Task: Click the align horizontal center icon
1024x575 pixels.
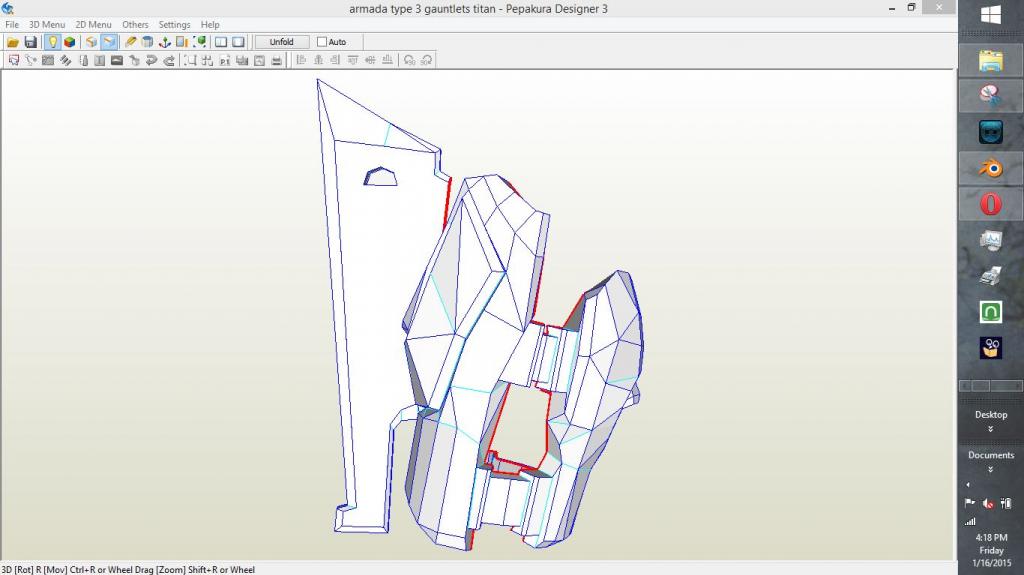Action: tap(319, 60)
